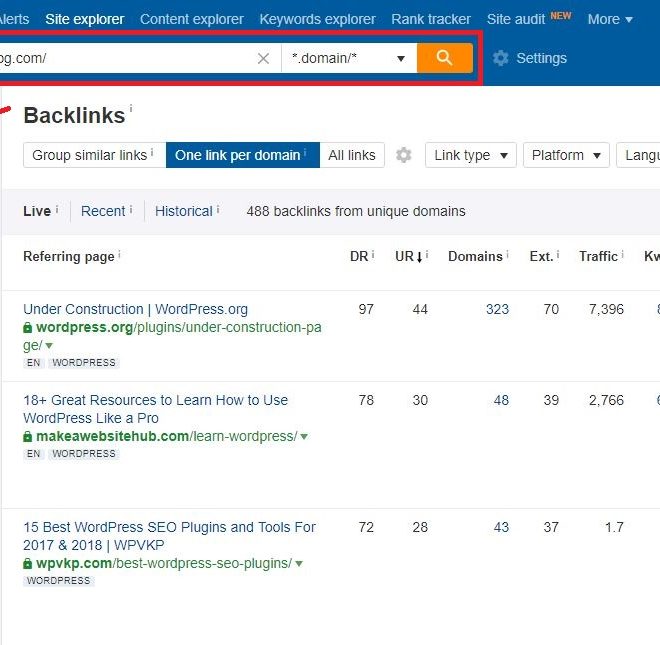Sort by the Ext. column header
Image resolution: width=660 pixels, height=645 pixels.
[541, 256]
